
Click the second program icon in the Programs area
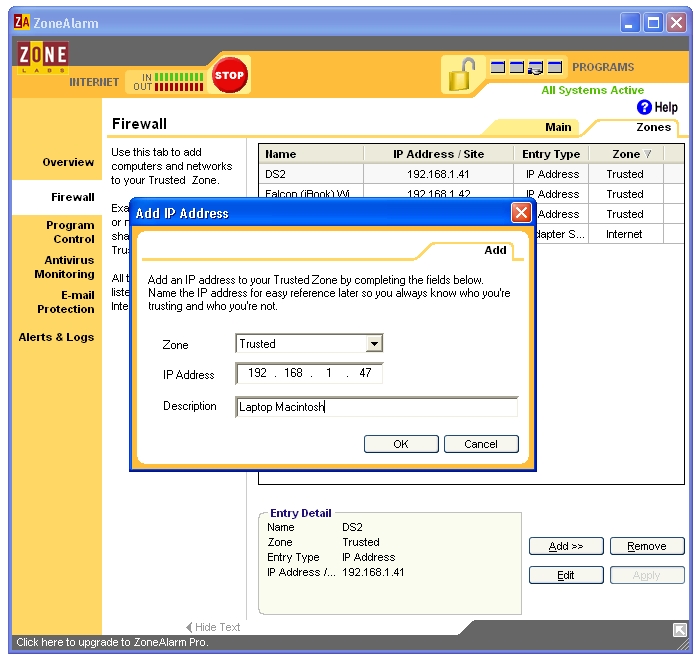(x=516, y=67)
